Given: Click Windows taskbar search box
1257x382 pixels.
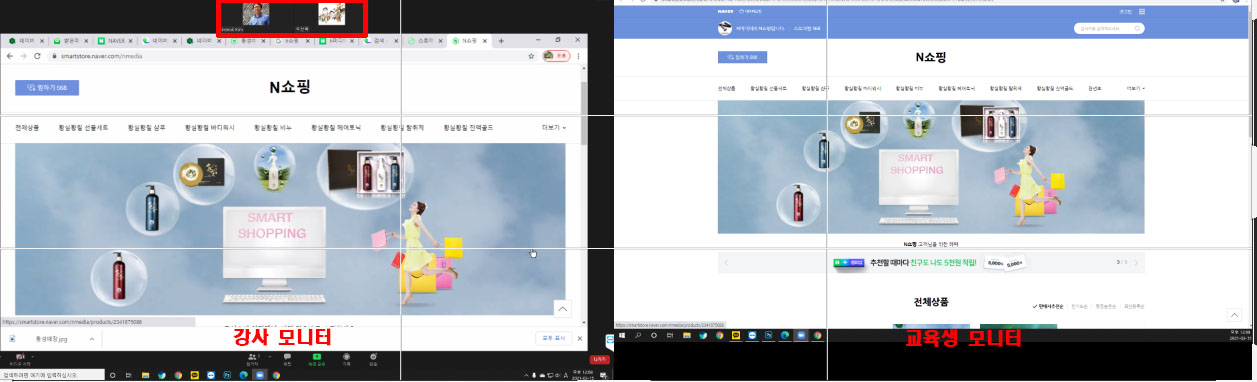Looking at the screenshot, I should pos(52,375).
